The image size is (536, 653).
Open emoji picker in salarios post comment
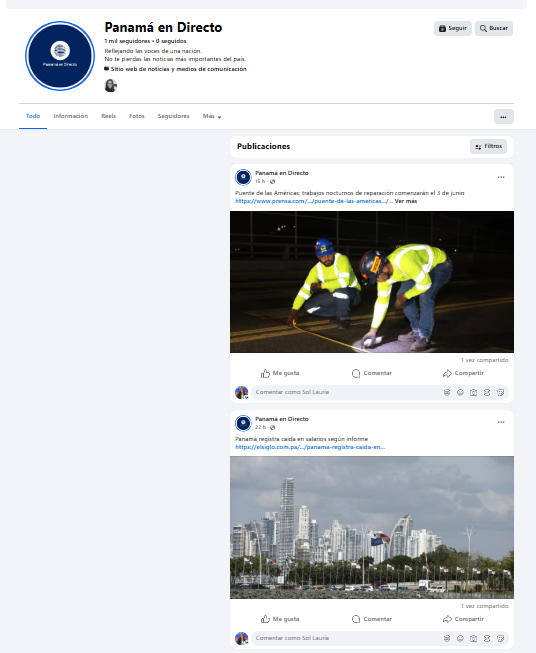point(460,638)
